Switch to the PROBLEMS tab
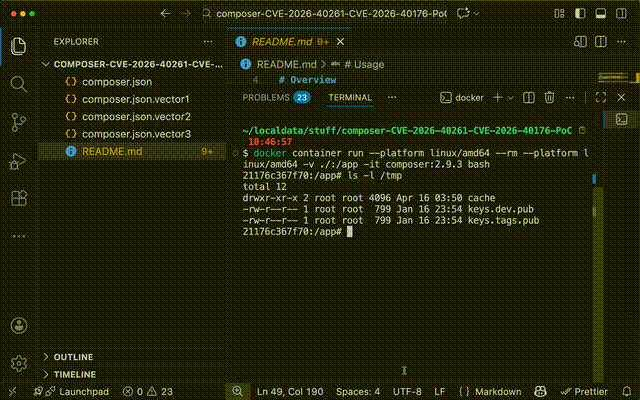Image resolution: width=640 pixels, height=400 pixels. click(265, 97)
